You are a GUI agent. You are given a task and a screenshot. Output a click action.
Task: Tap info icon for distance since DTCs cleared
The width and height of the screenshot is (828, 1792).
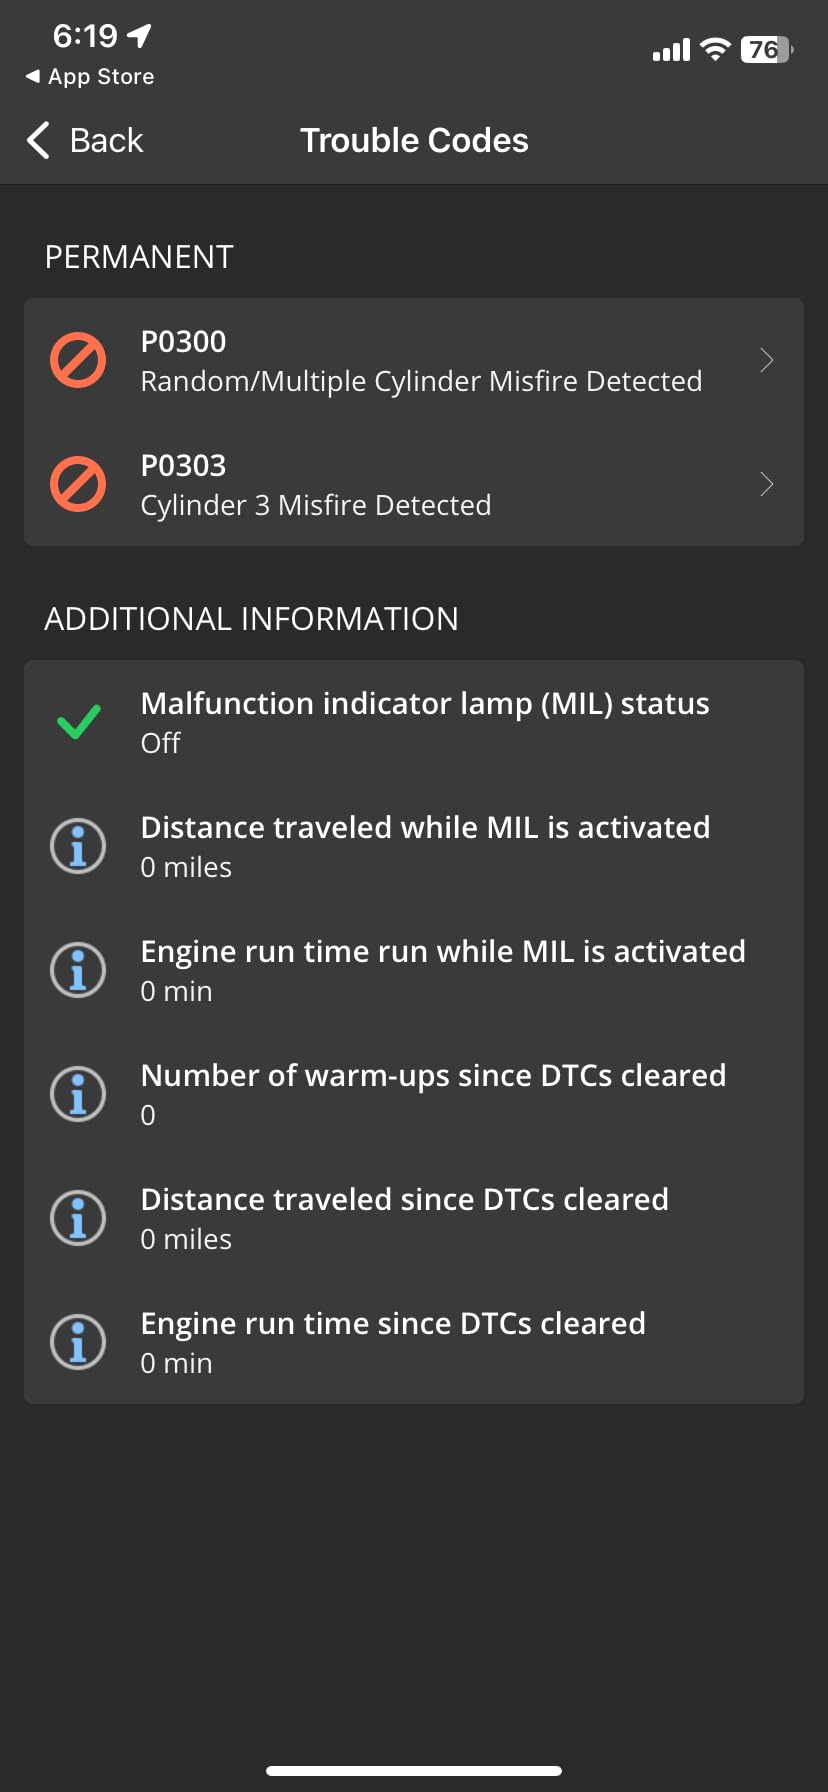(78, 1218)
